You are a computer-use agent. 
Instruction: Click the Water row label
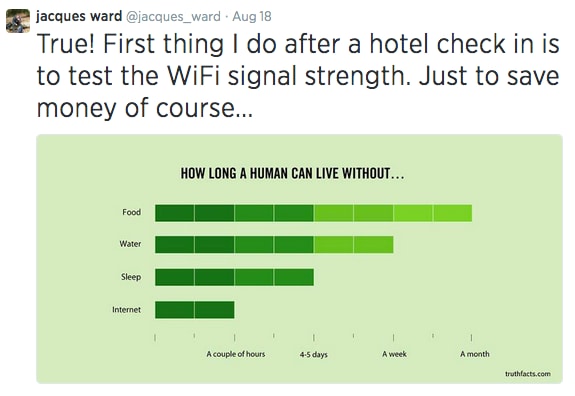click(x=130, y=244)
